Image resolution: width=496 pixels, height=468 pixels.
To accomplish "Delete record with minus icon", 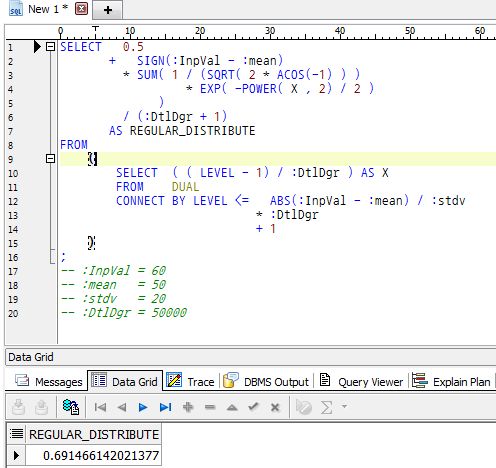I will pyautogui.click(x=210, y=407).
